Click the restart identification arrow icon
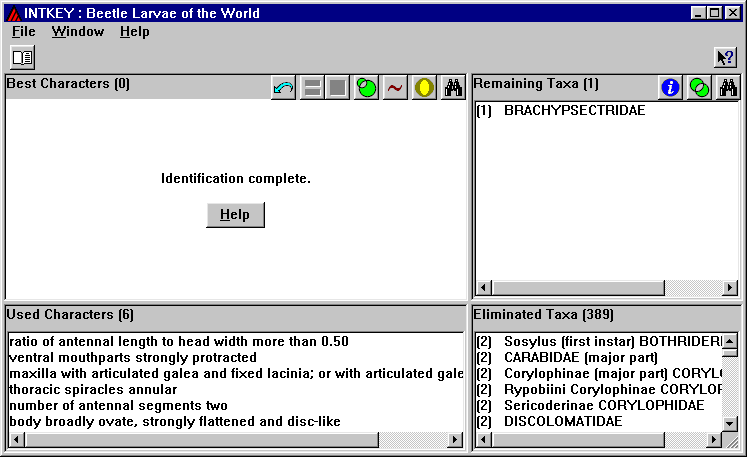 [283, 88]
